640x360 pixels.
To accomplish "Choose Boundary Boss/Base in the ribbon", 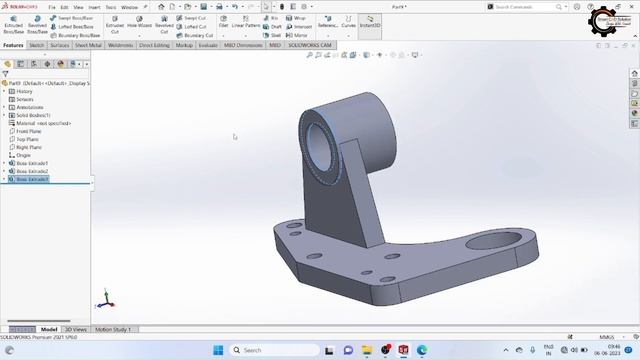I will 75,36.
